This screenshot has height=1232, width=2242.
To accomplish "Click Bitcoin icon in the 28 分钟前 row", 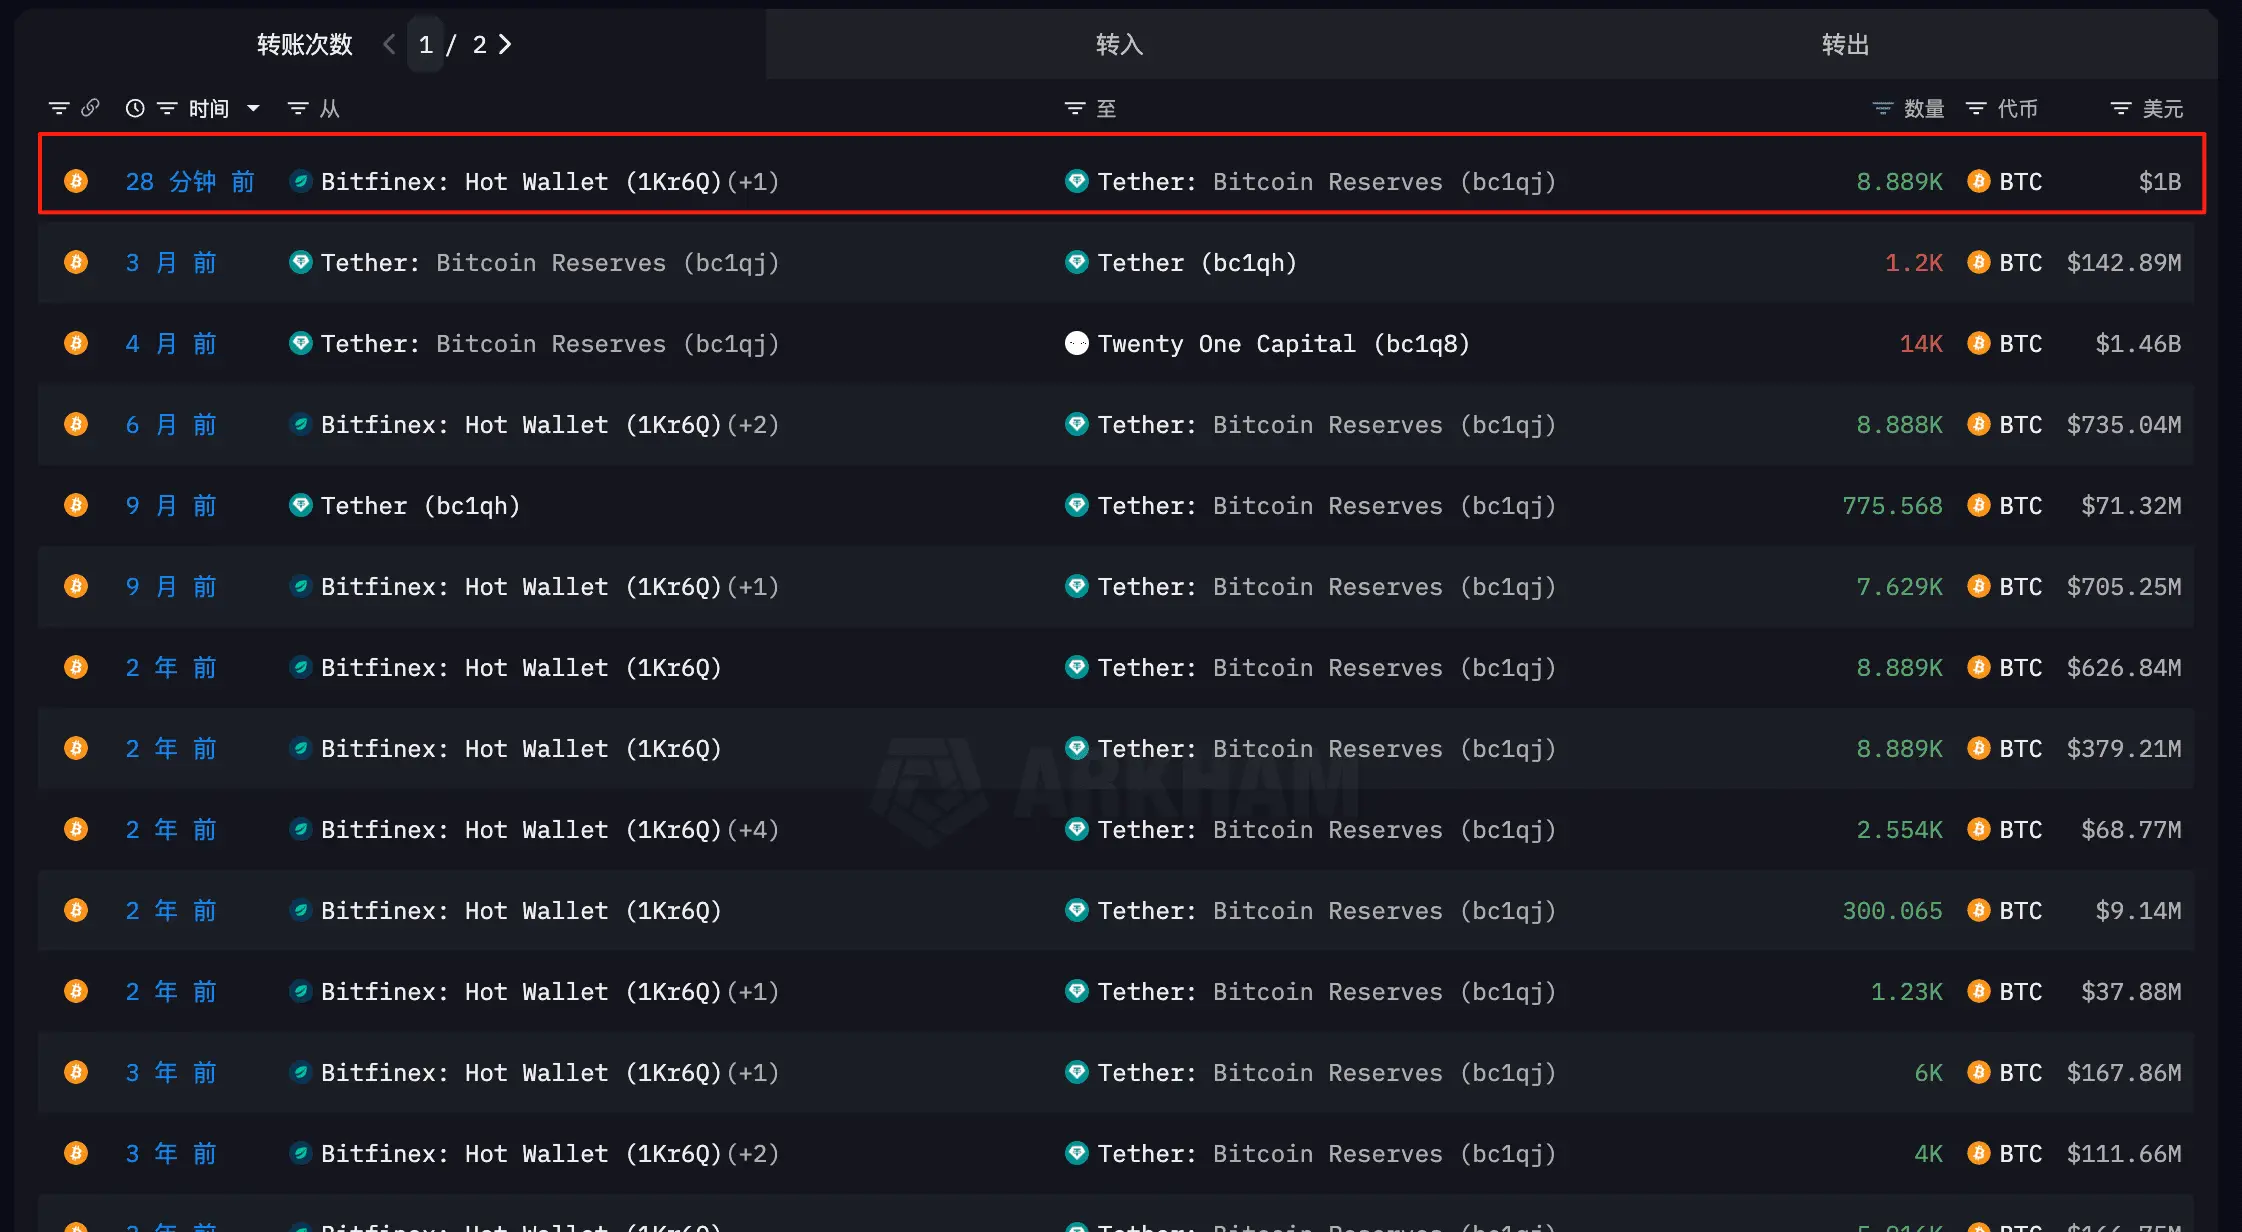I will pyautogui.click(x=76, y=181).
